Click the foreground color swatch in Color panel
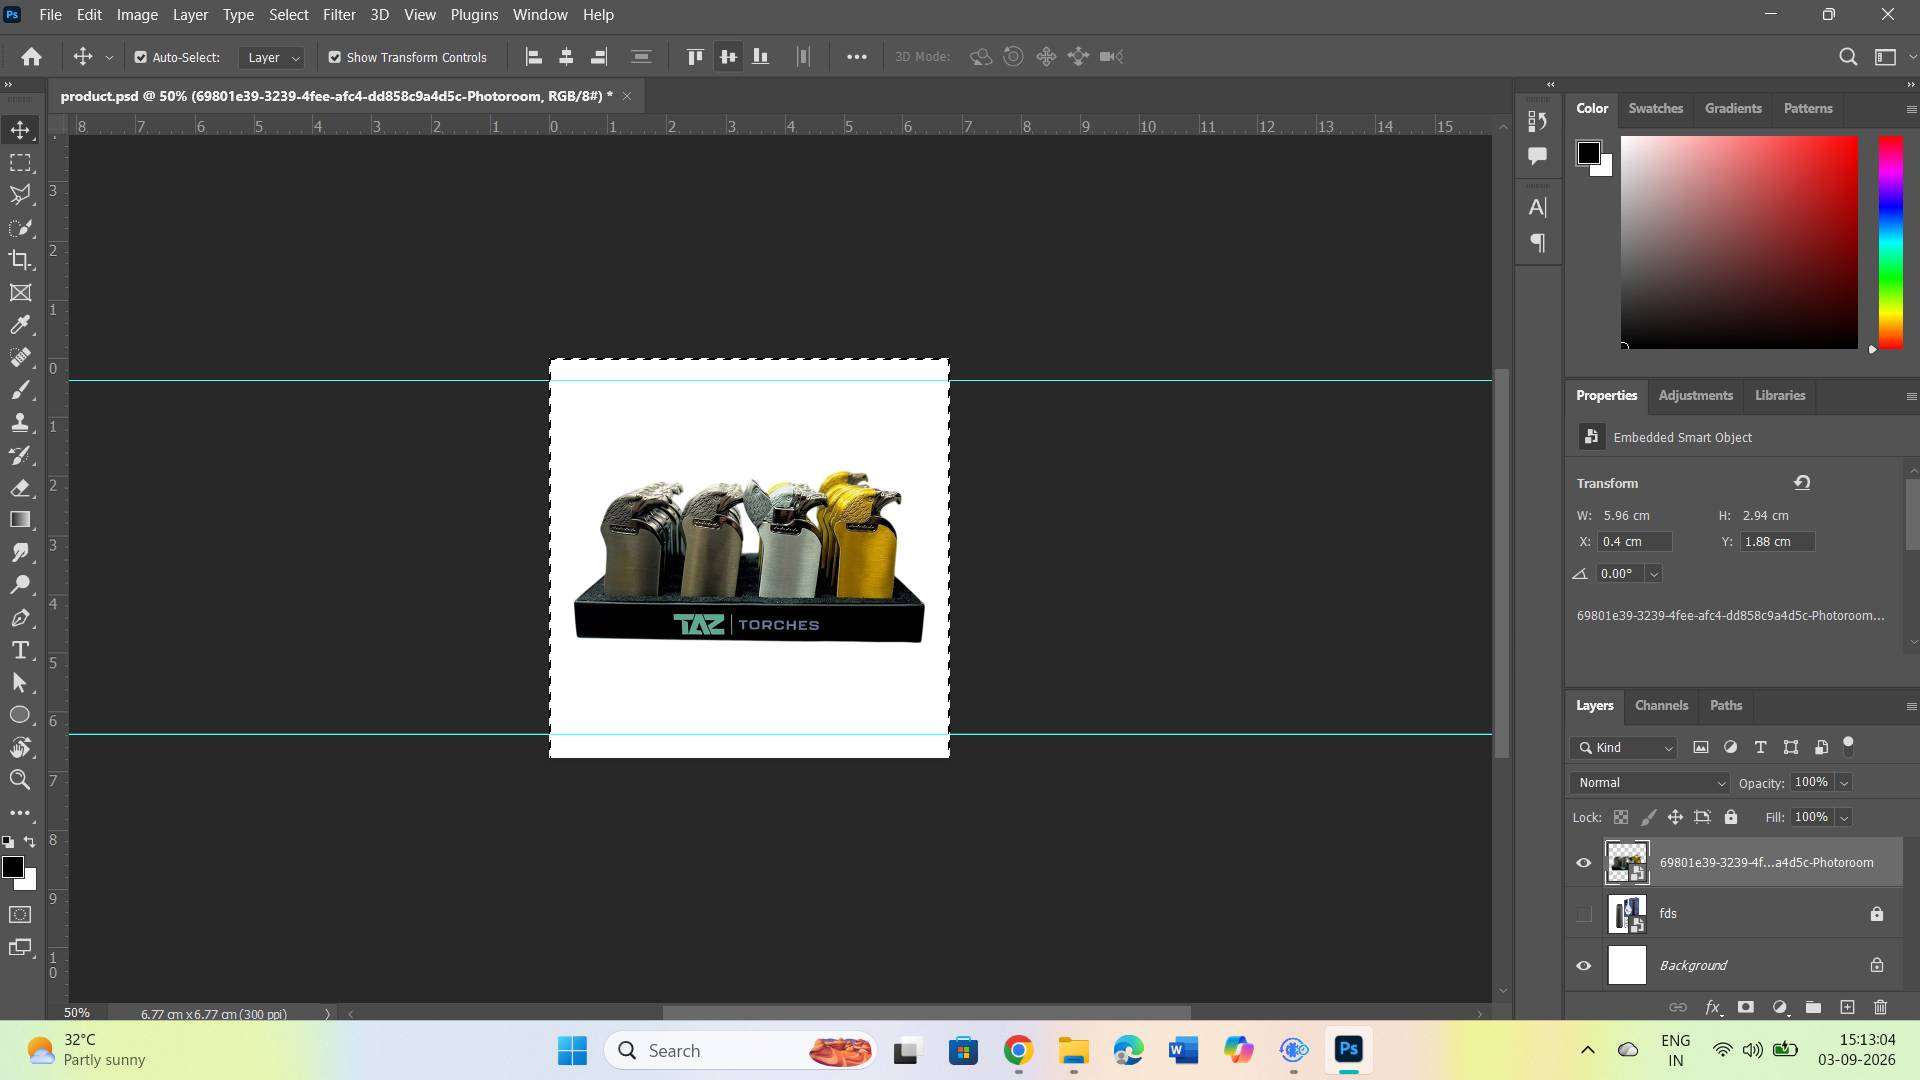 (1588, 153)
